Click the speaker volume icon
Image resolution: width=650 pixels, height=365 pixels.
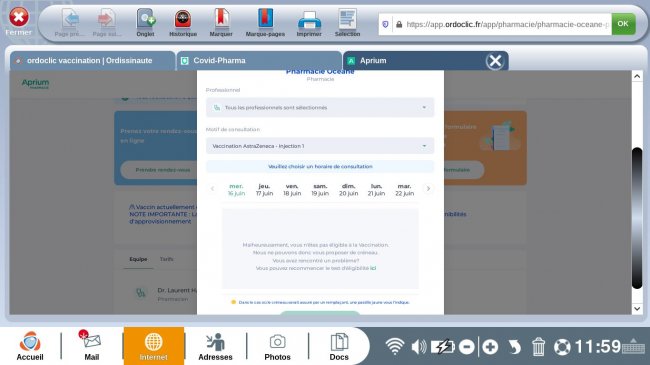point(419,347)
